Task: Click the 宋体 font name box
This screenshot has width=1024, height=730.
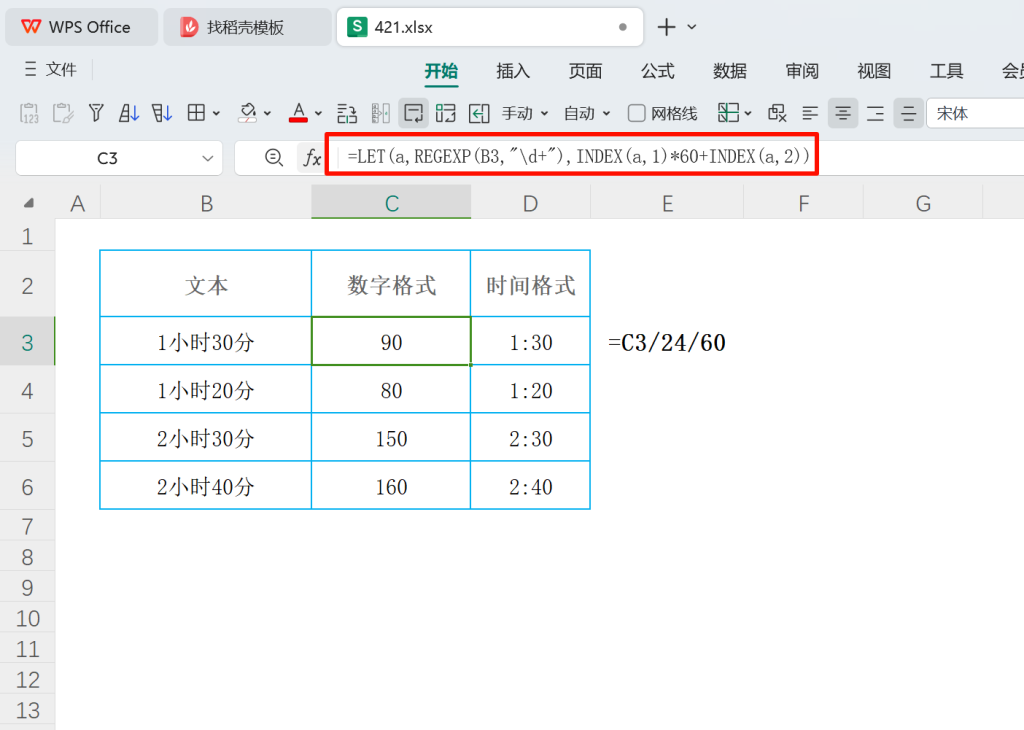Action: pos(975,114)
